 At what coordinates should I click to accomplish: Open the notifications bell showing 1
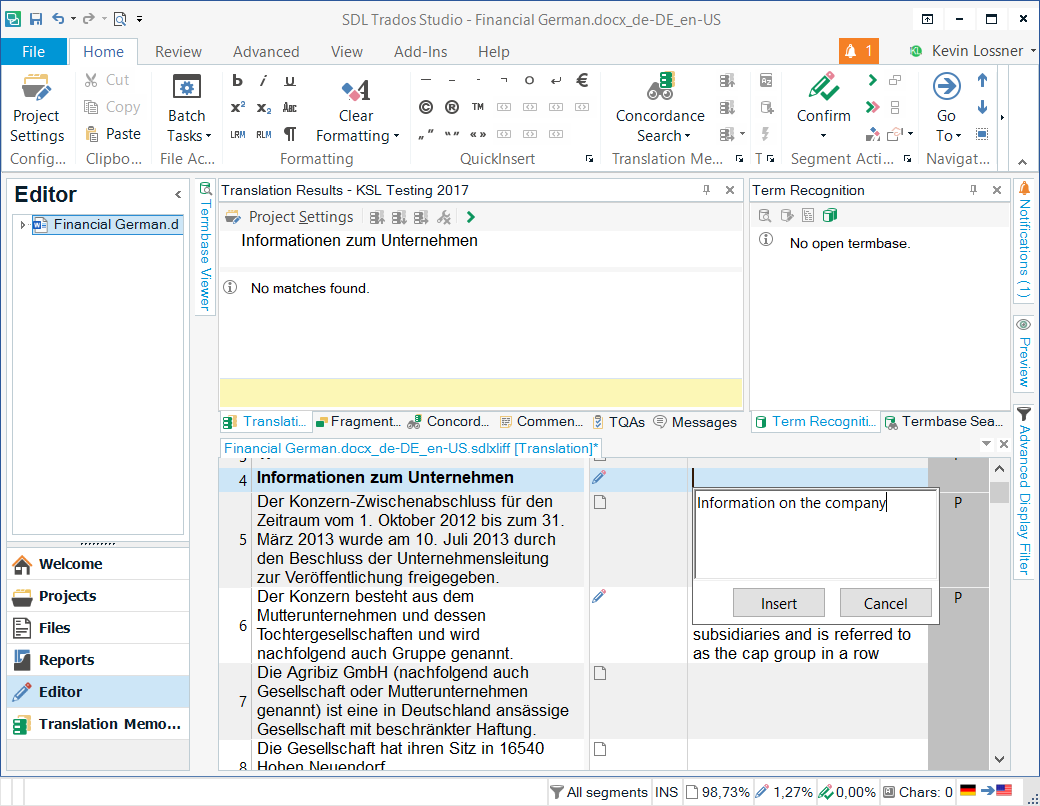click(858, 51)
